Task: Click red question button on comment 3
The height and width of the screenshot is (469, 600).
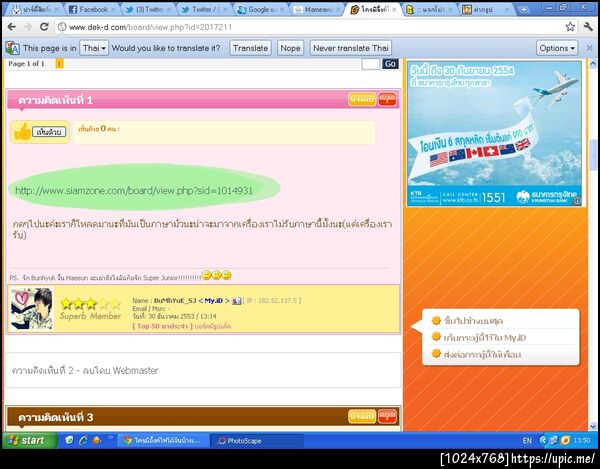Action: coord(387,416)
